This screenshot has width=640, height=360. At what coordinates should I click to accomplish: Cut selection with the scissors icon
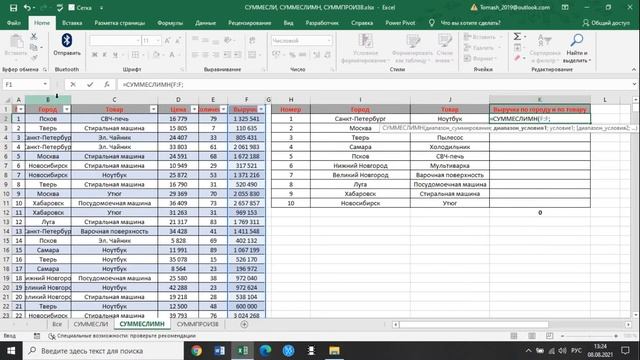click(34, 36)
